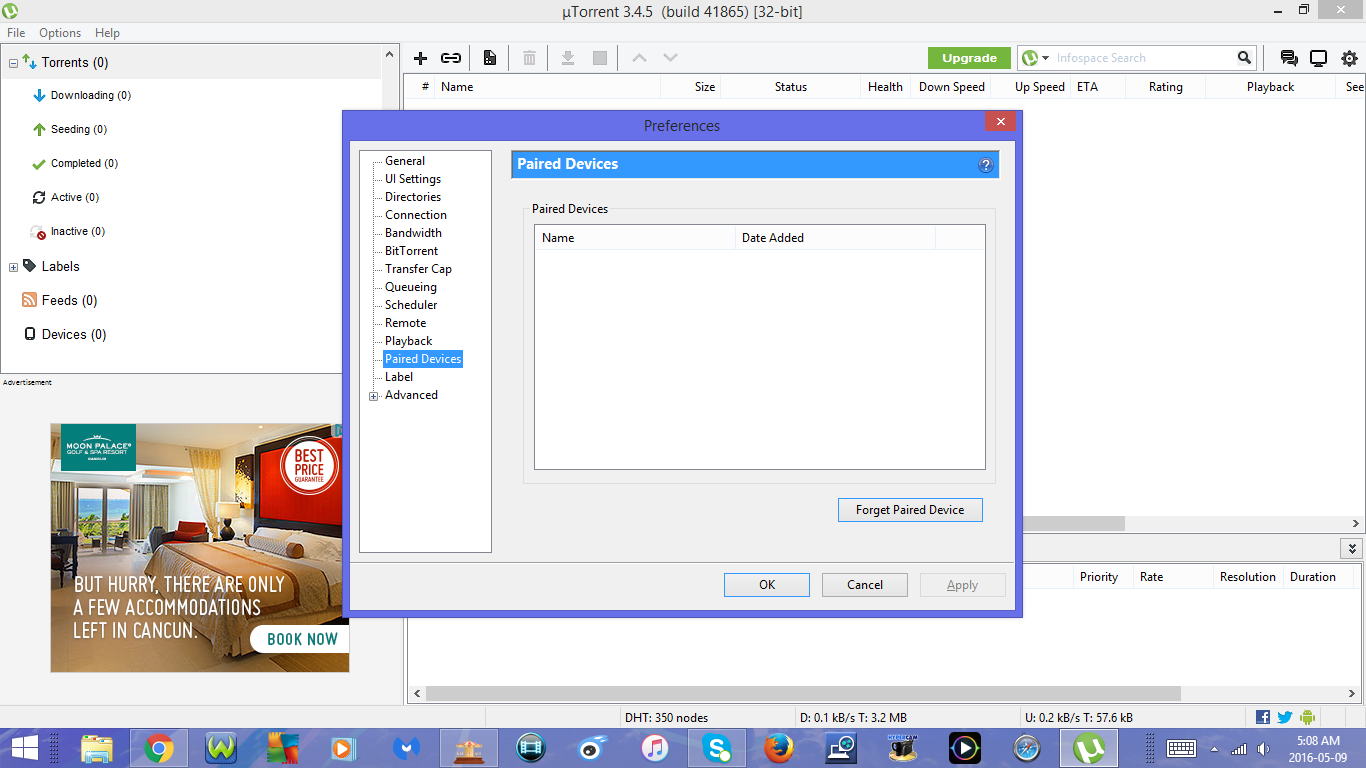Screen dimensions: 1366x768
Task: Click the Name column header in Paired Devices
Action: point(635,238)
